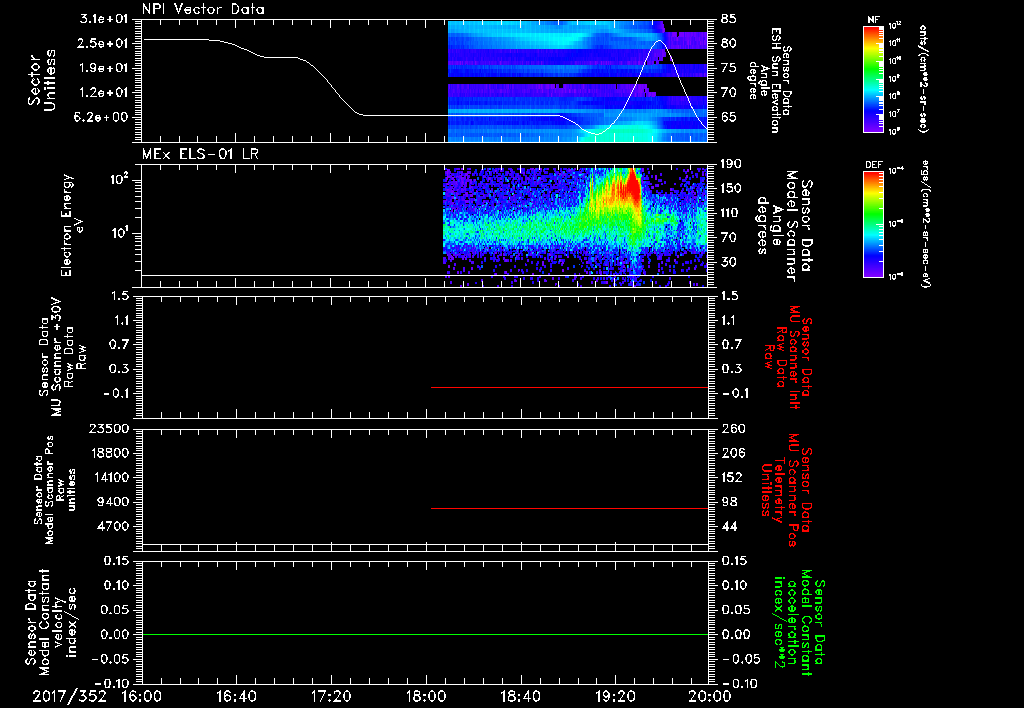Click the 1.2e+01 sector tick label

104,93
